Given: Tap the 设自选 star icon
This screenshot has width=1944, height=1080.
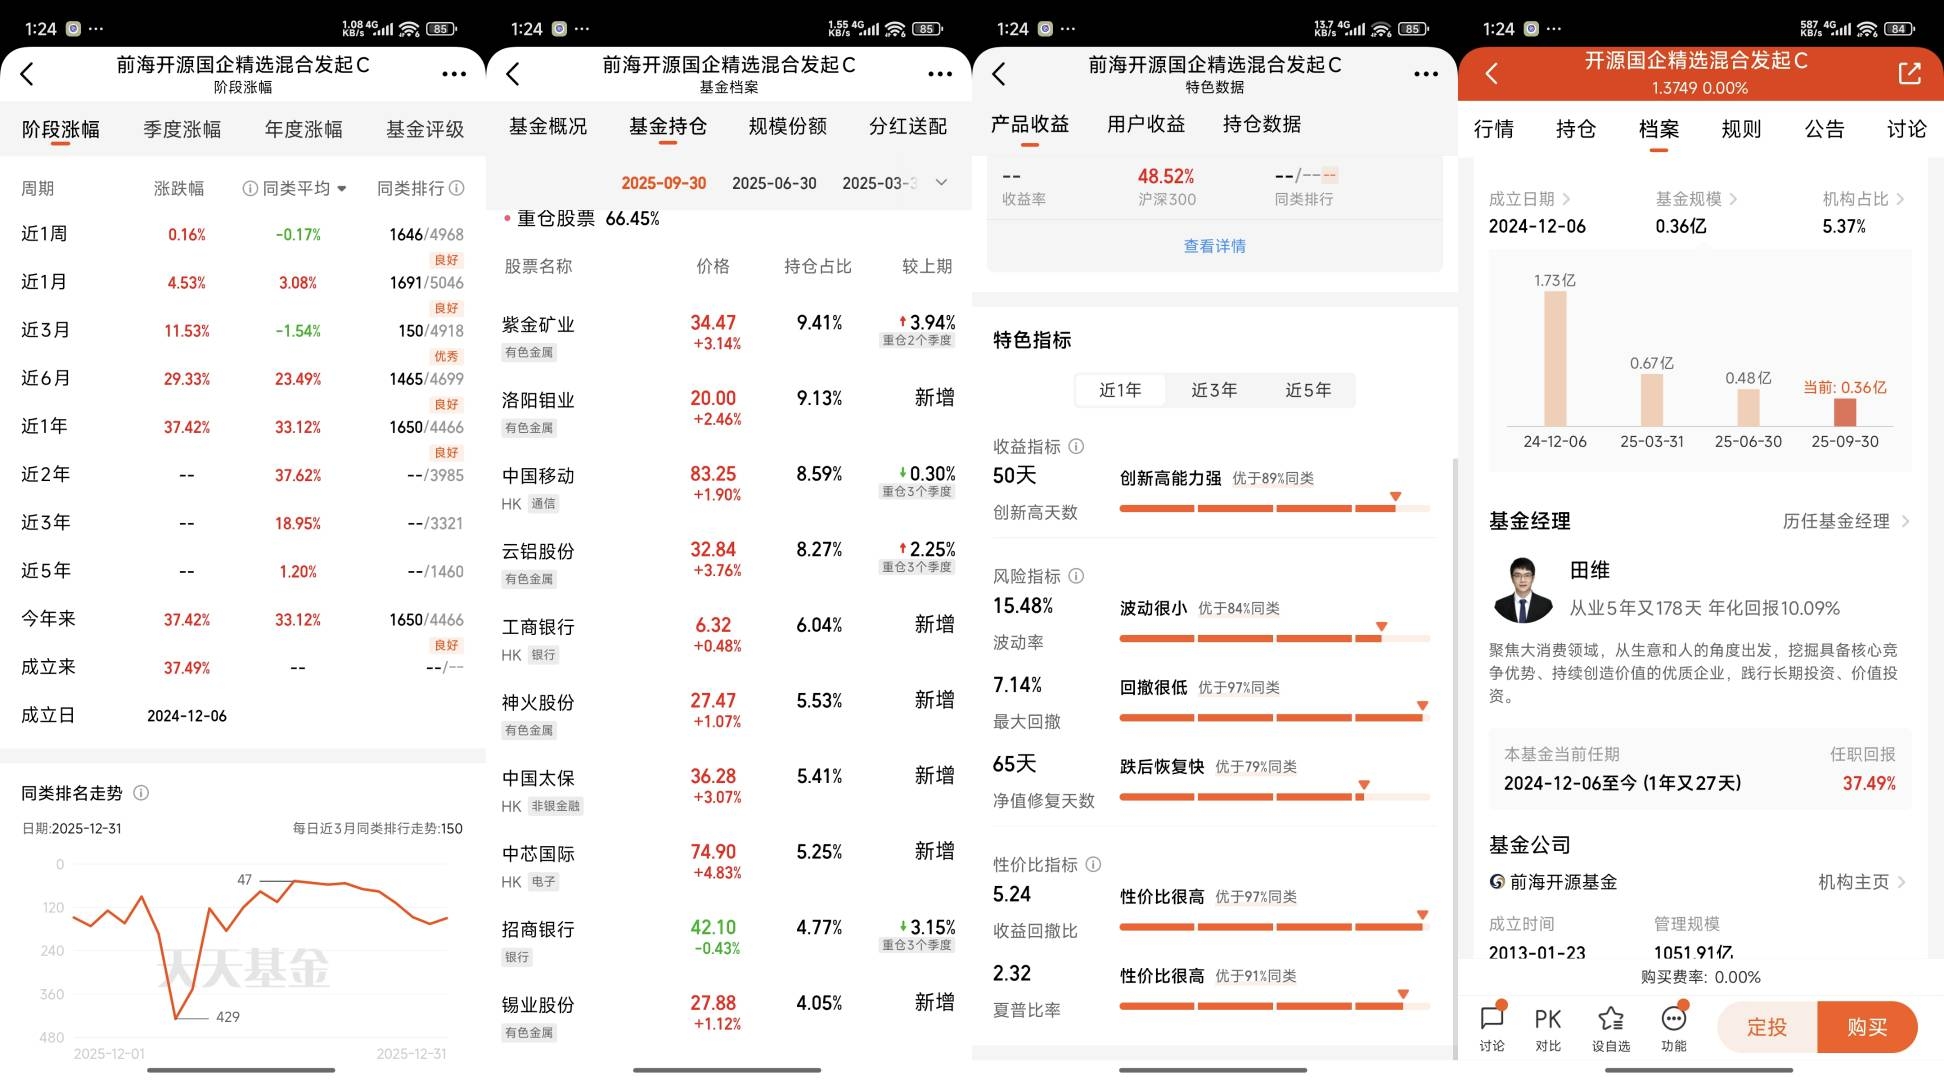Looking at the screenshot, I should [x=1611, y=1020].
